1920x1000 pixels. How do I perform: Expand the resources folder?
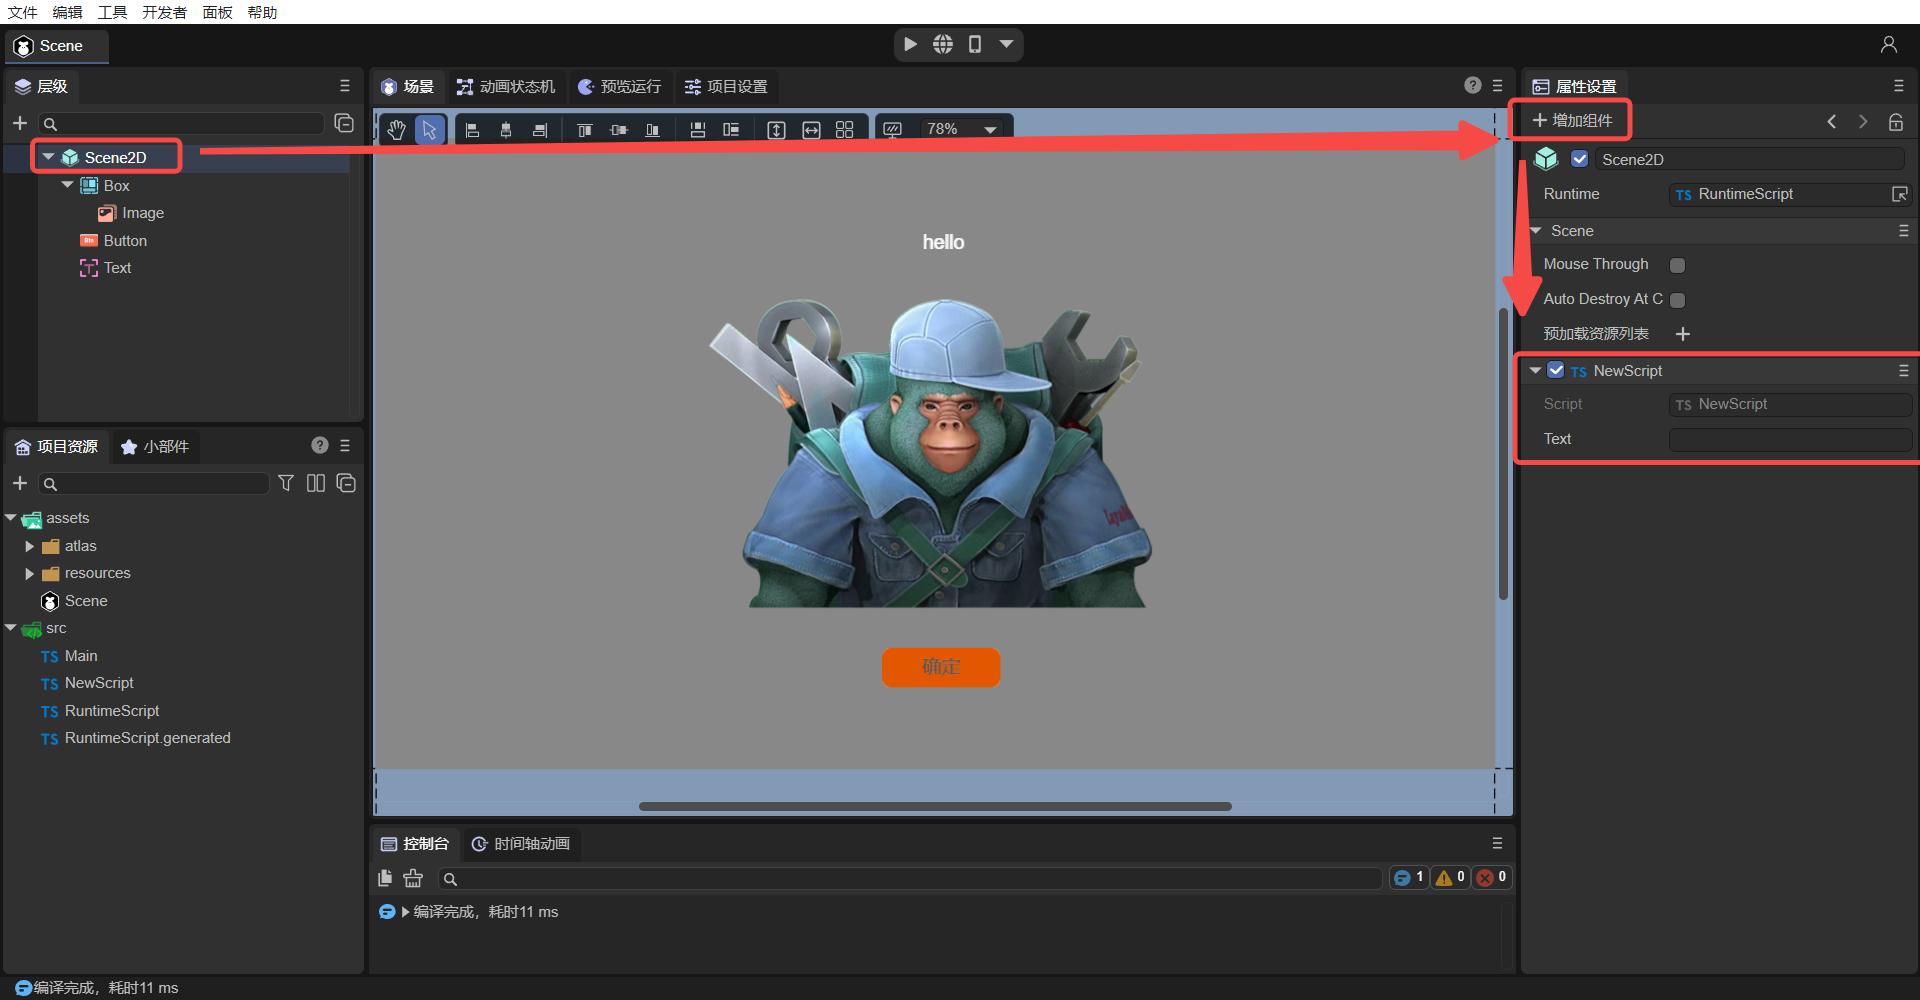pyautogui.click(x=30, y=574)
